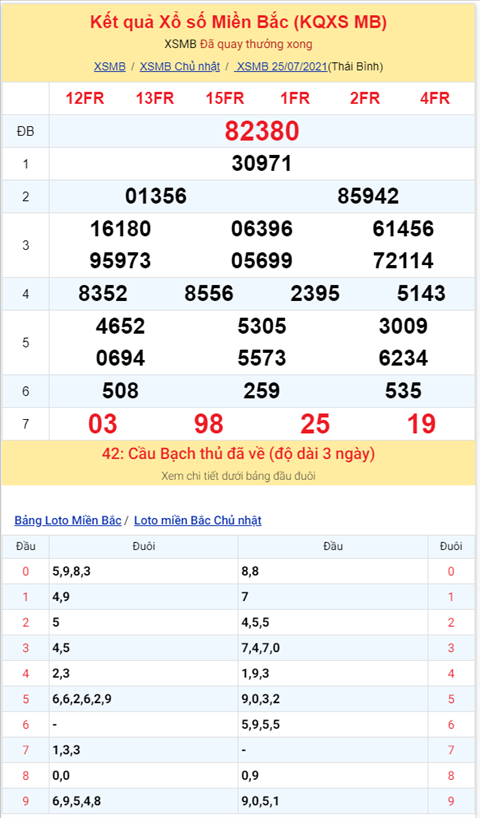Click the ĐB prize row label
This screenshot has width=480, height=818.
click(x=26, y=131)
